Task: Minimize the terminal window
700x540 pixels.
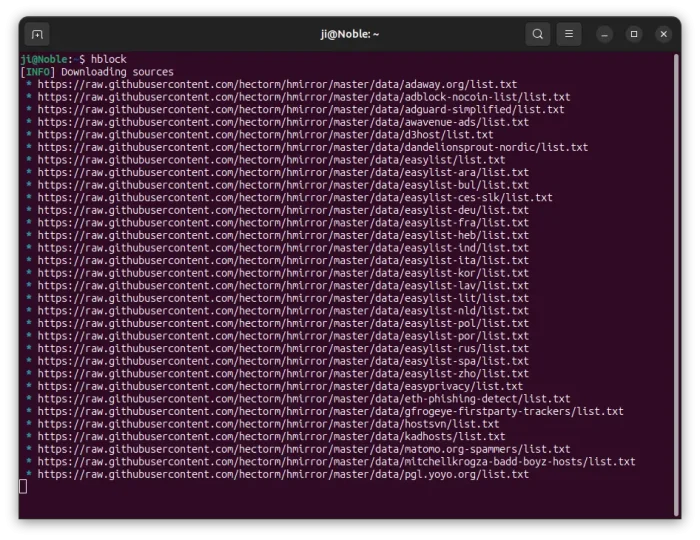Action: 604,34
